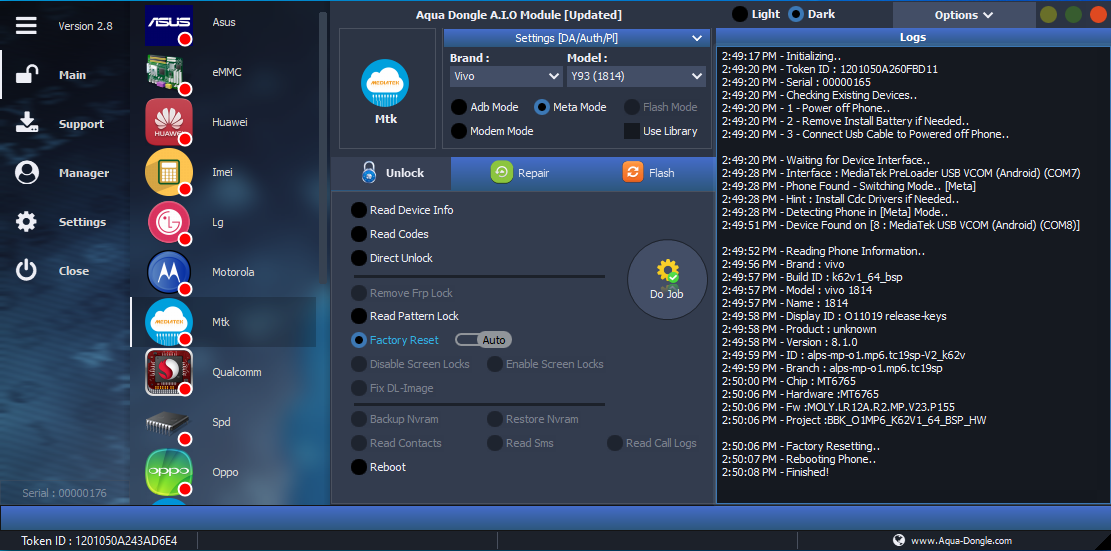Select the Oppo brand icon

tap(169, 472)
